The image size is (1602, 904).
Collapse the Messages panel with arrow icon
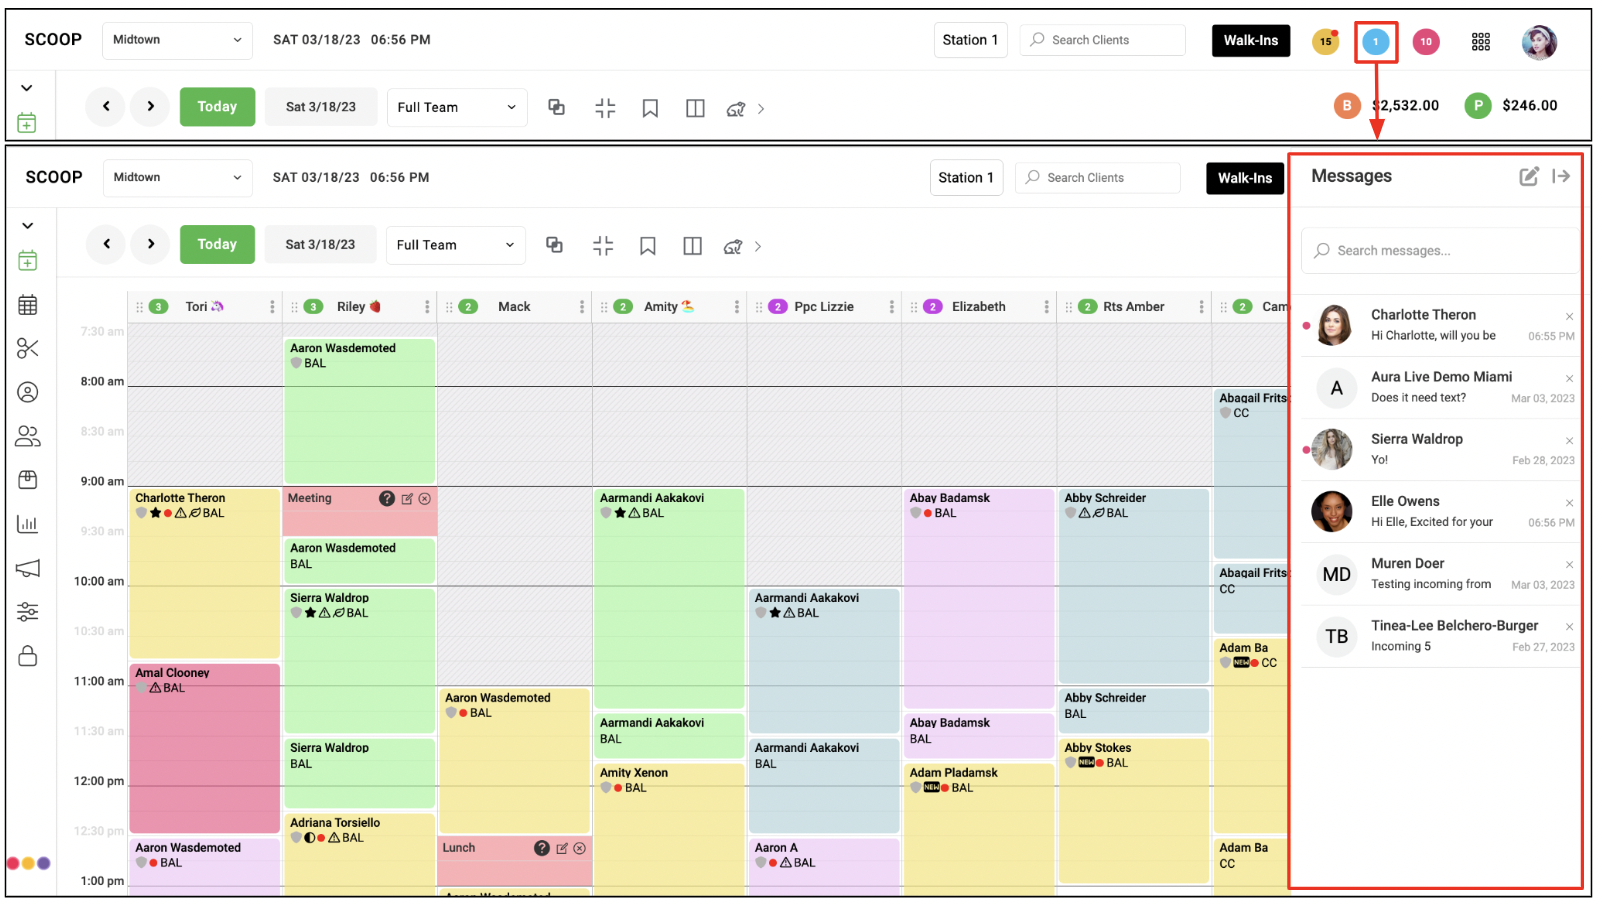(1561, 176)
